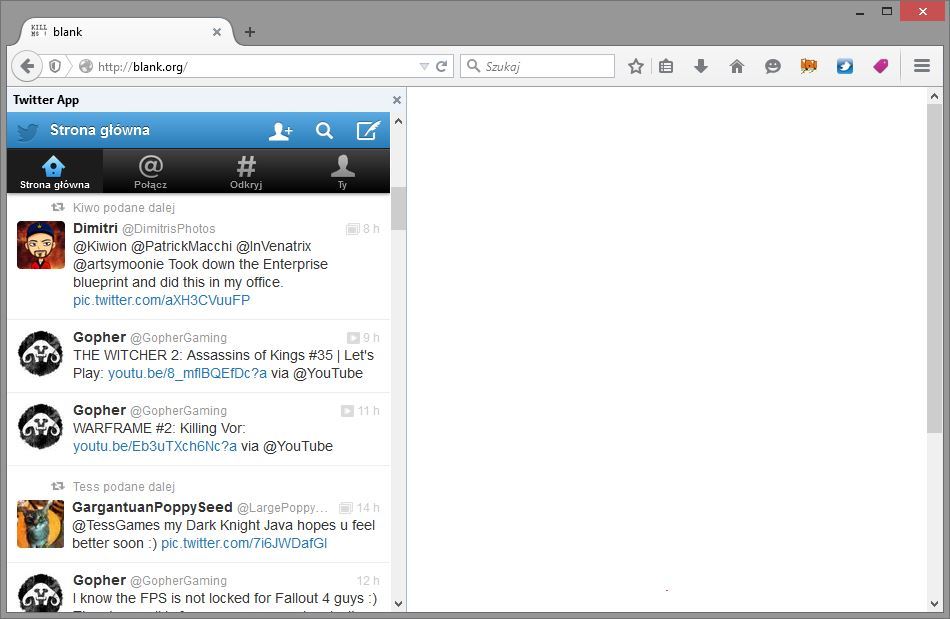Switch to the Strona główna tab

pos(55,171)
